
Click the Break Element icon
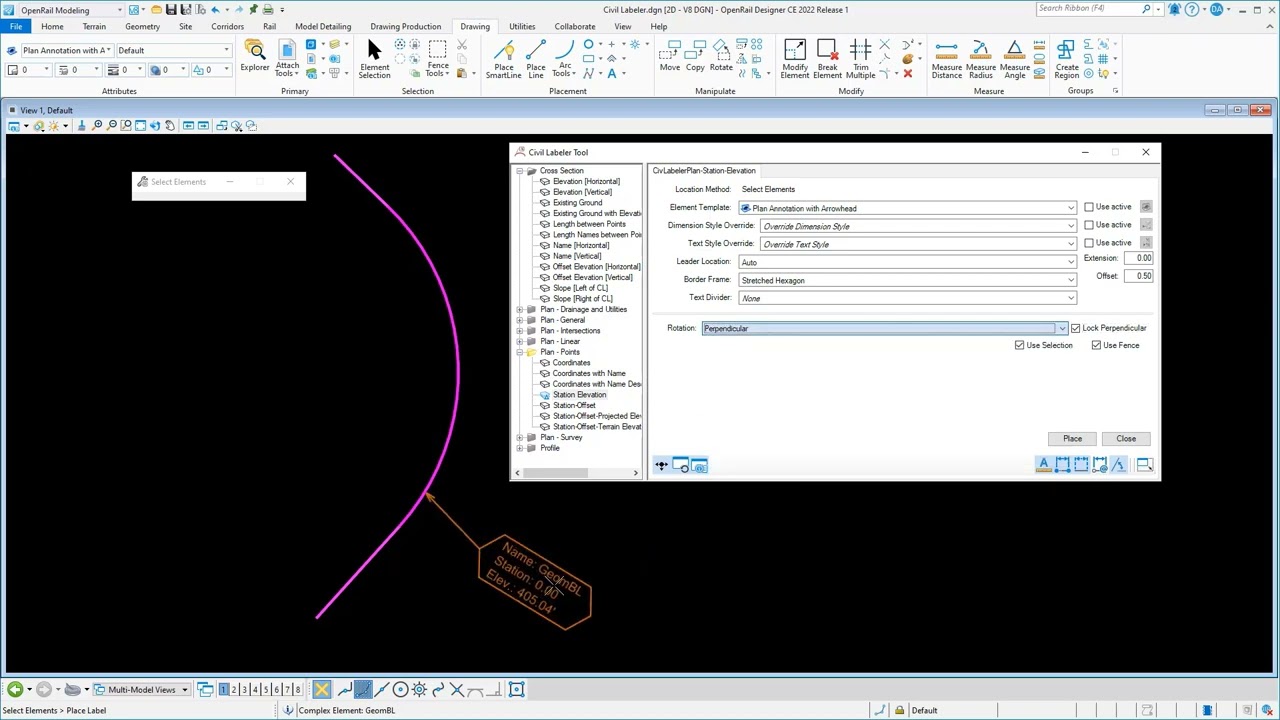(x=827, y=59)
